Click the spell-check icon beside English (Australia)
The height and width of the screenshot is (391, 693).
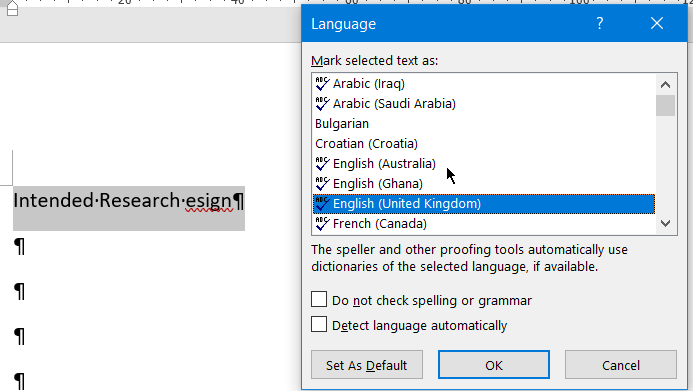322,163
